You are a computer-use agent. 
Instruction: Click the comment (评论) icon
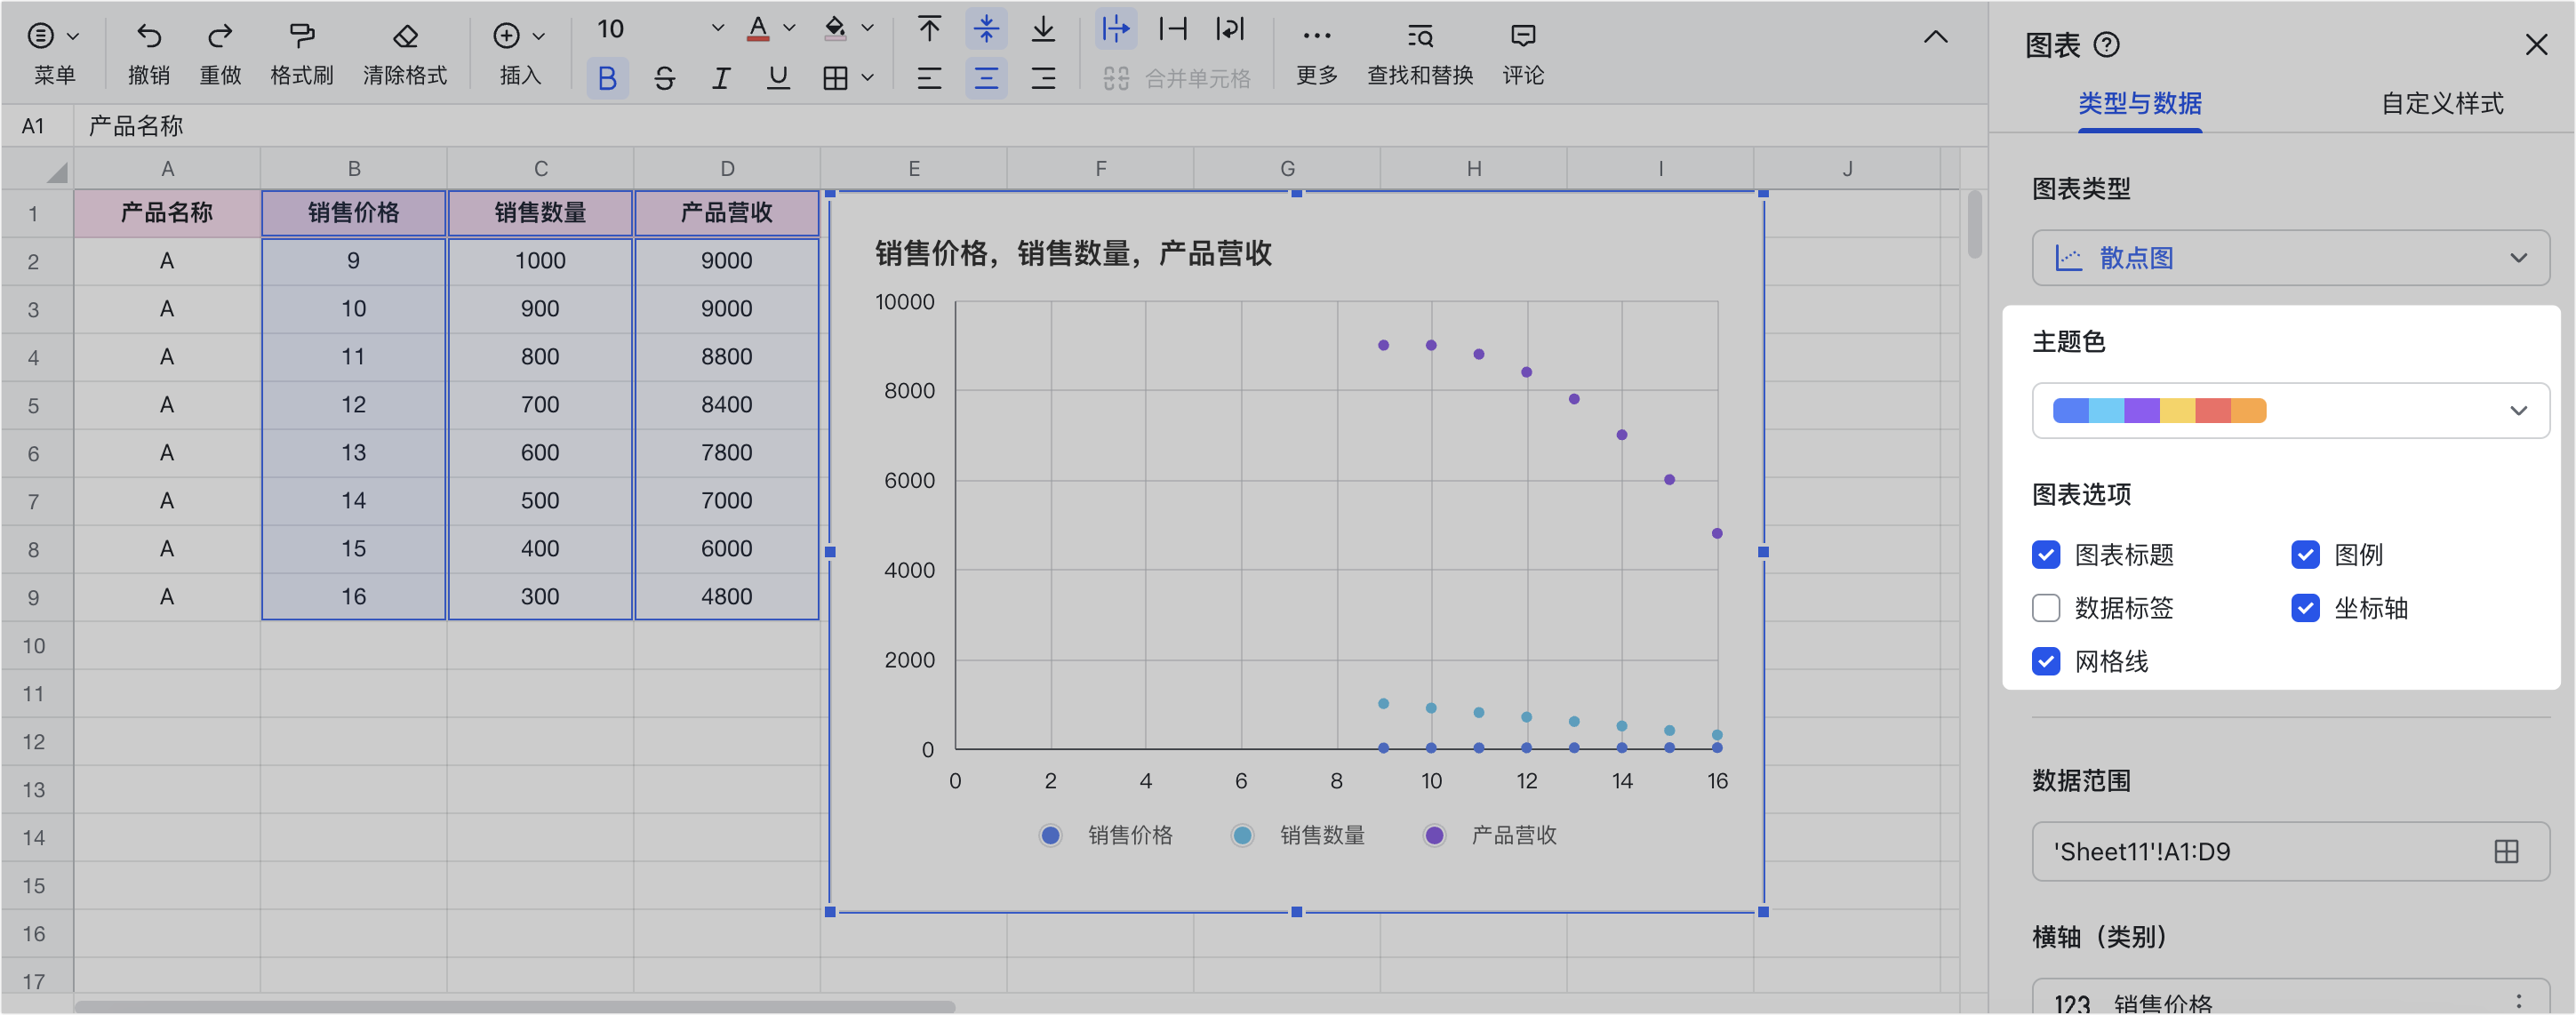pos(1522,37)
